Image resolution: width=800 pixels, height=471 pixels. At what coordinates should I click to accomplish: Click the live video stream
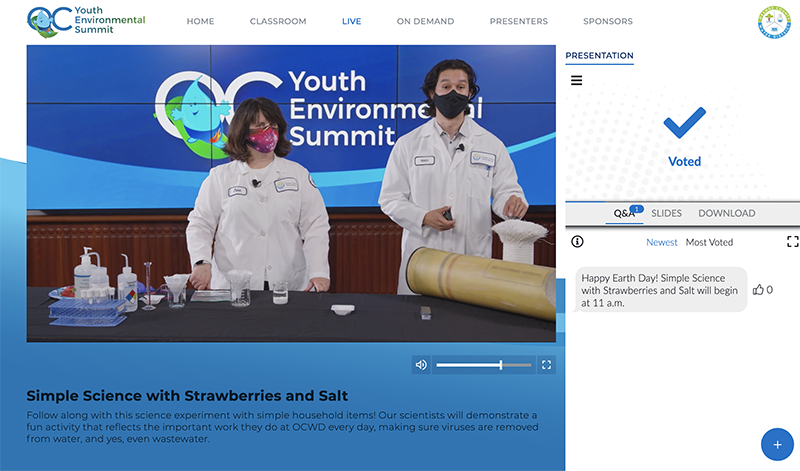291,193
